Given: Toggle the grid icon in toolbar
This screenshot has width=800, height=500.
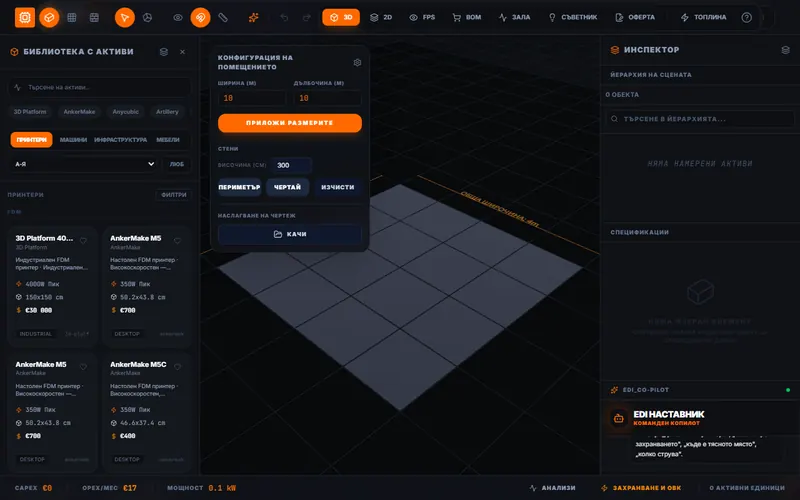Looking at the screenshot, I should 72,17.
